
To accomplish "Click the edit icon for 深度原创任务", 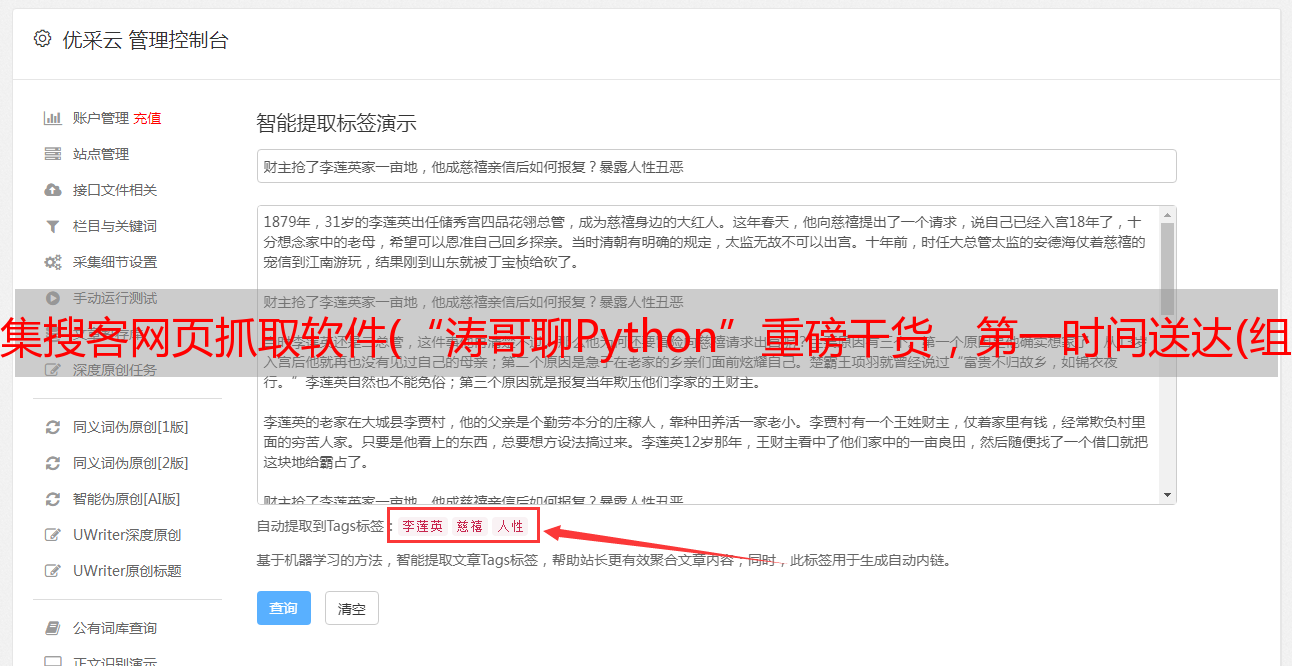I will [x=53, y=370].
